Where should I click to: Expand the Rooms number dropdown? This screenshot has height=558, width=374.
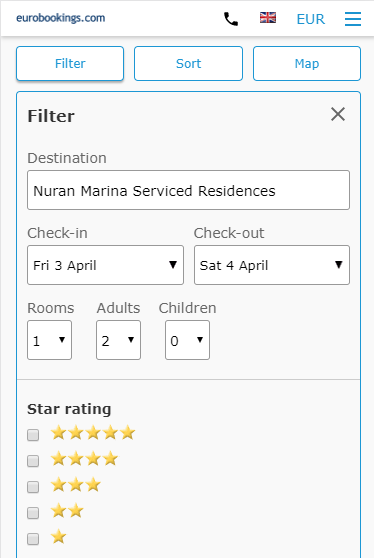coord(49,340)
